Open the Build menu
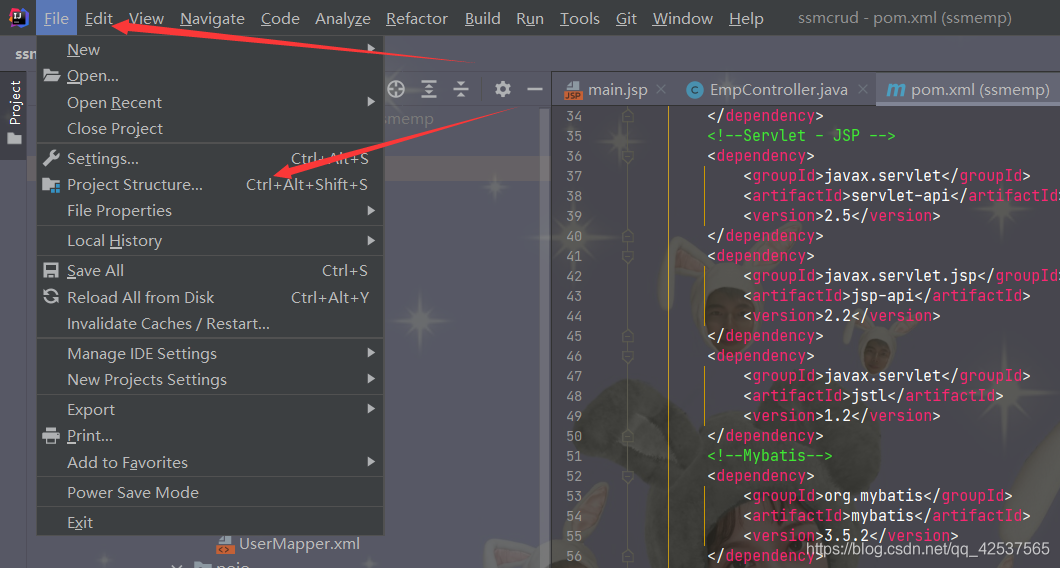The height and width of the screenshot is (568, 1060). coord(483,18)
